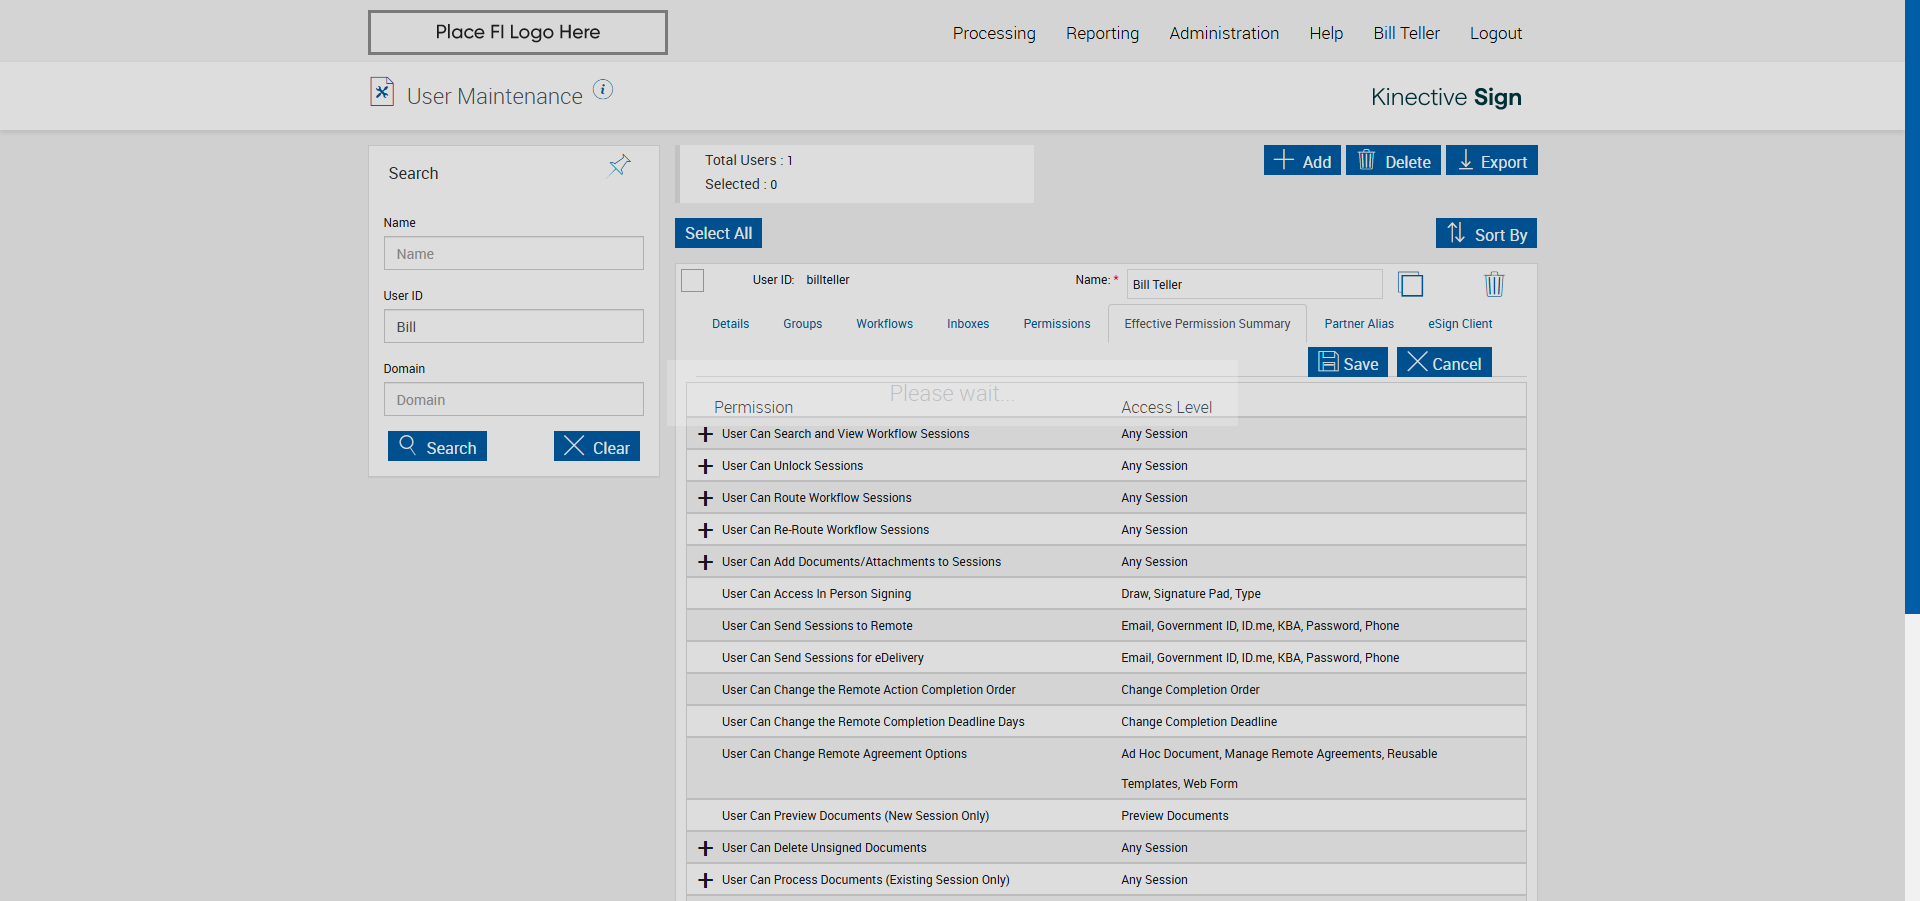
Task: Open the Administration menu
Action: pos(1223,33)
